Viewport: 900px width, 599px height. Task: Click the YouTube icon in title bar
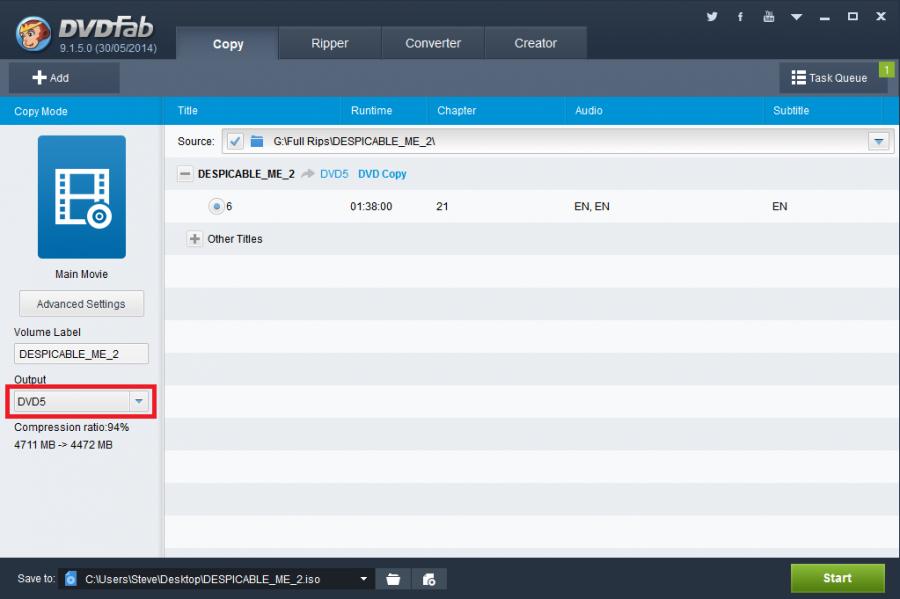click(768, 16)
